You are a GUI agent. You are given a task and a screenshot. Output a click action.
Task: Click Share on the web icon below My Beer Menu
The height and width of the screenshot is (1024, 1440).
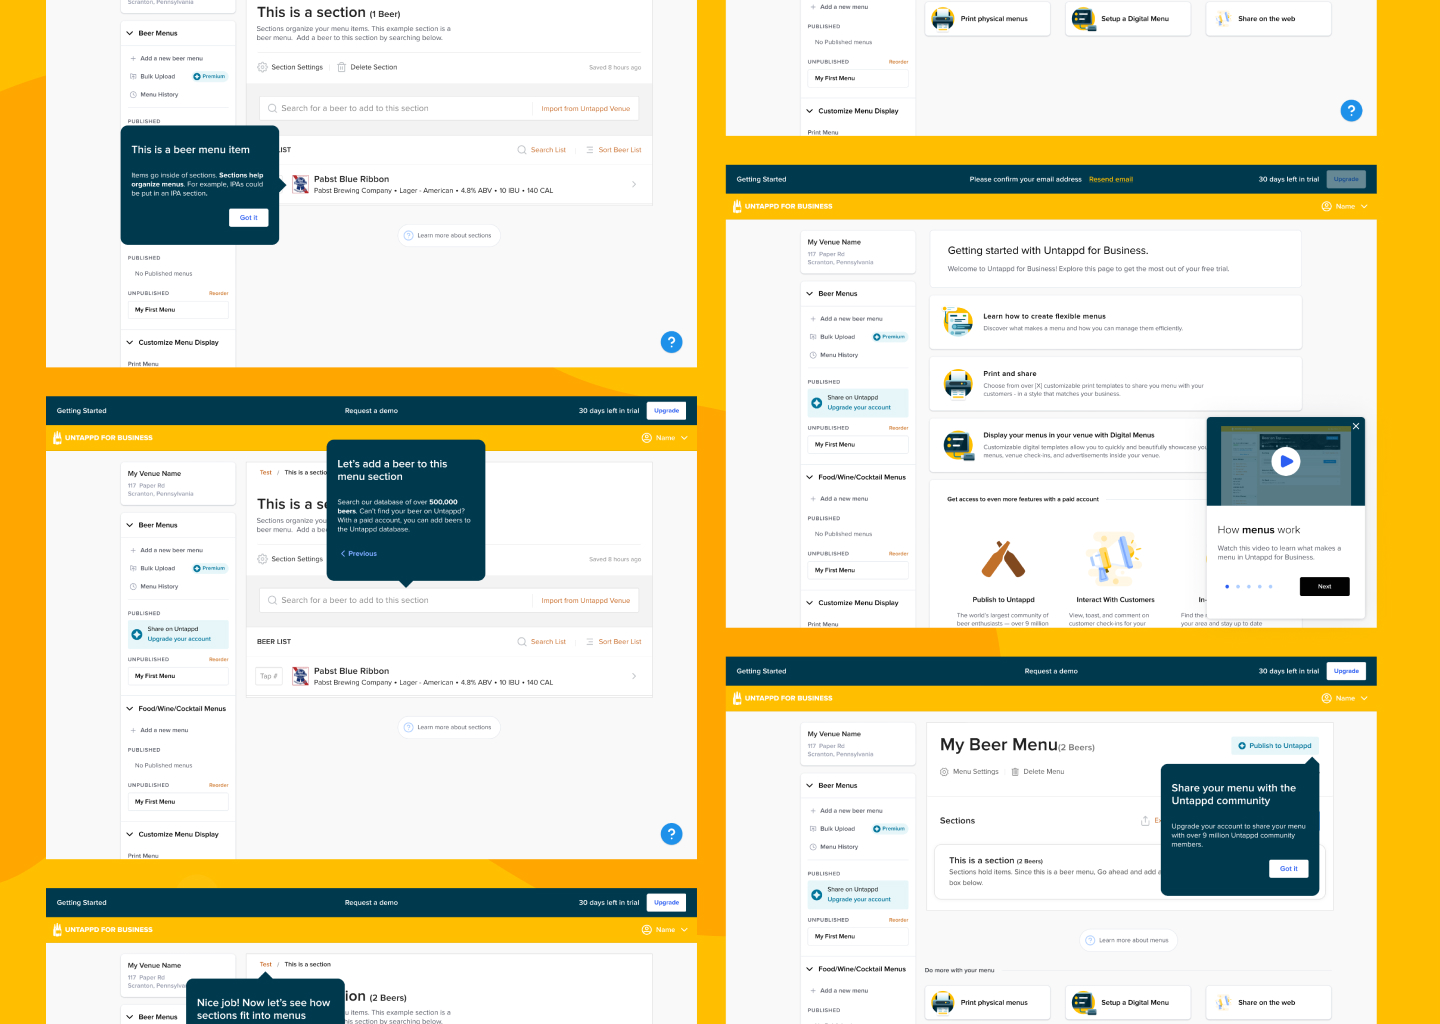(1223, 1003)
